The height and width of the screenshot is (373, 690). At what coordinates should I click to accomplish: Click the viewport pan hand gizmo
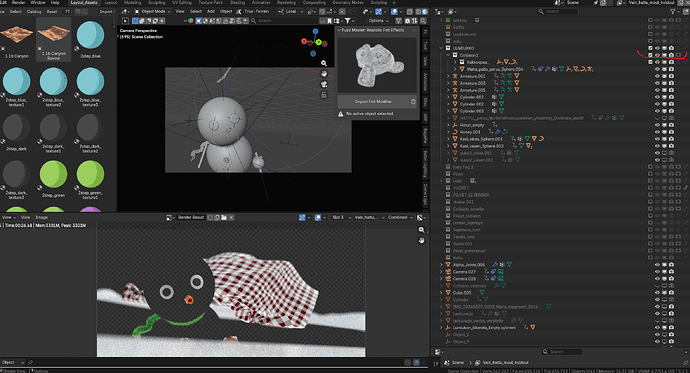(x=324, y=74)
